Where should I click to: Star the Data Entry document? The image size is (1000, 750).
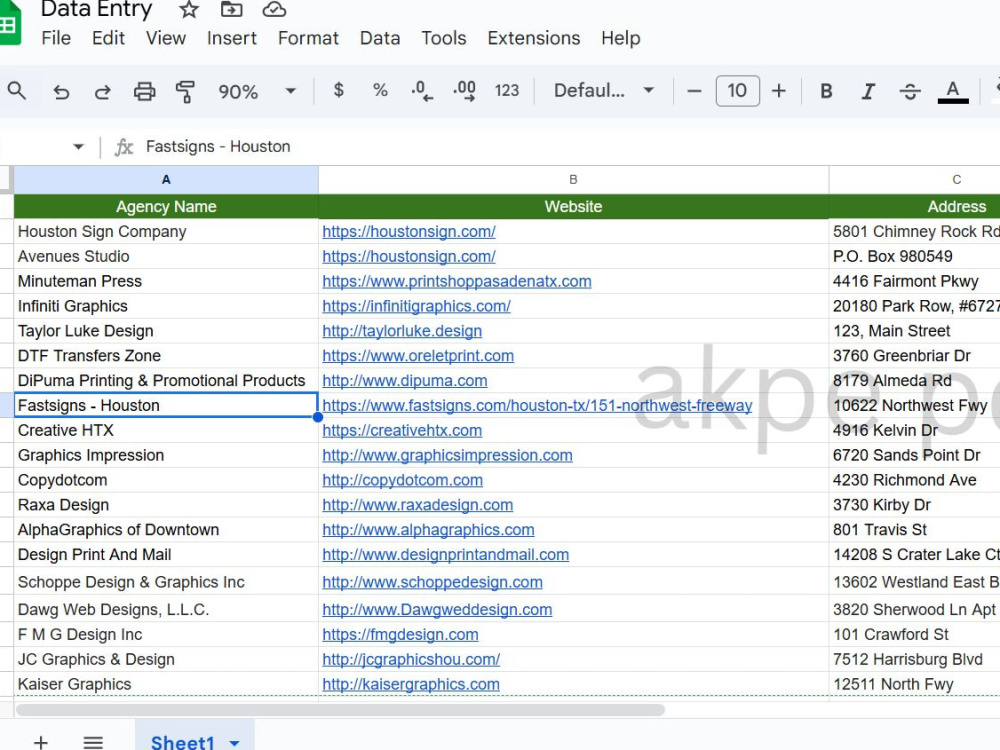[x=189, y=10]
